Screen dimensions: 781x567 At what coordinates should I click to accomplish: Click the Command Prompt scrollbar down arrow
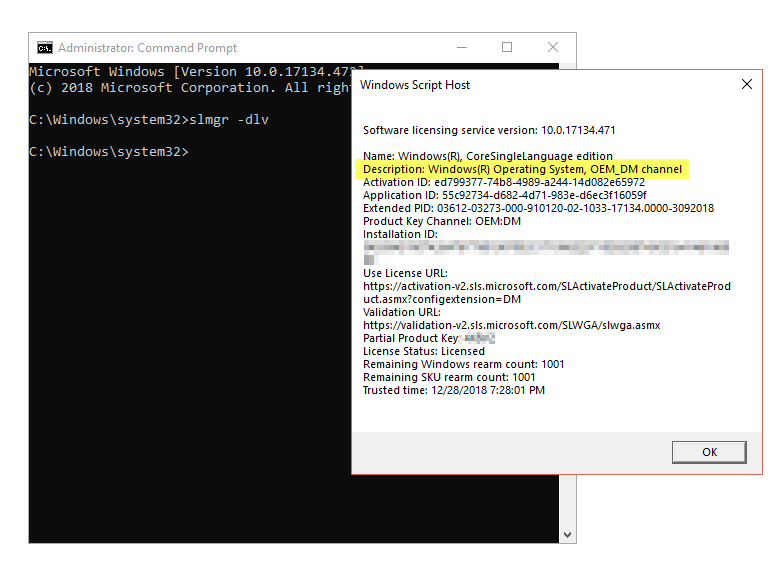pyautogui.click(x=567, y=535)
